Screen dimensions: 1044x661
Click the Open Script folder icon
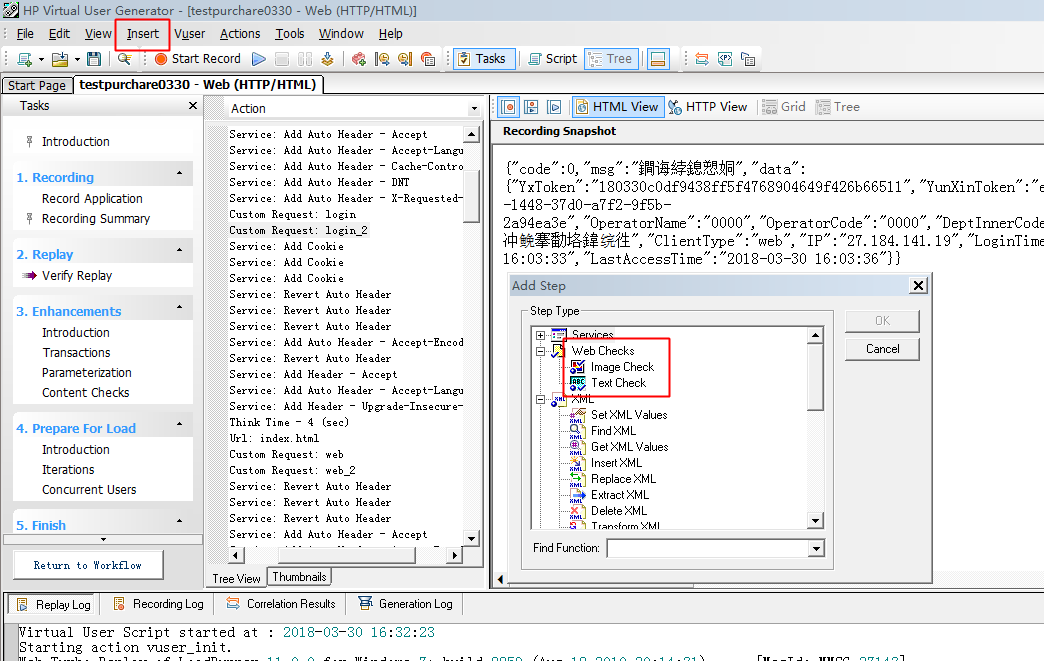pos(60,59)
